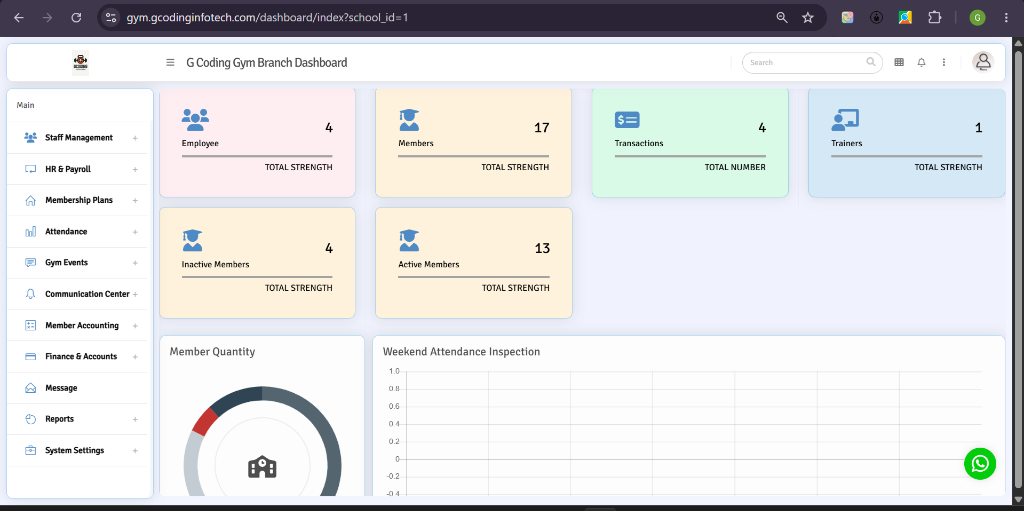Go back with the browser back arrow
This screenshot has height=511, width=1024.
pyautogui.click(x=18, y=18)
